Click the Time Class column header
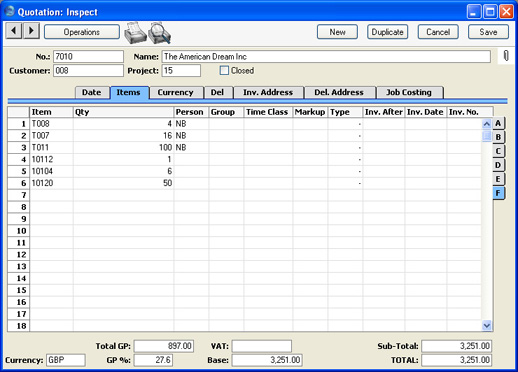 268,112
